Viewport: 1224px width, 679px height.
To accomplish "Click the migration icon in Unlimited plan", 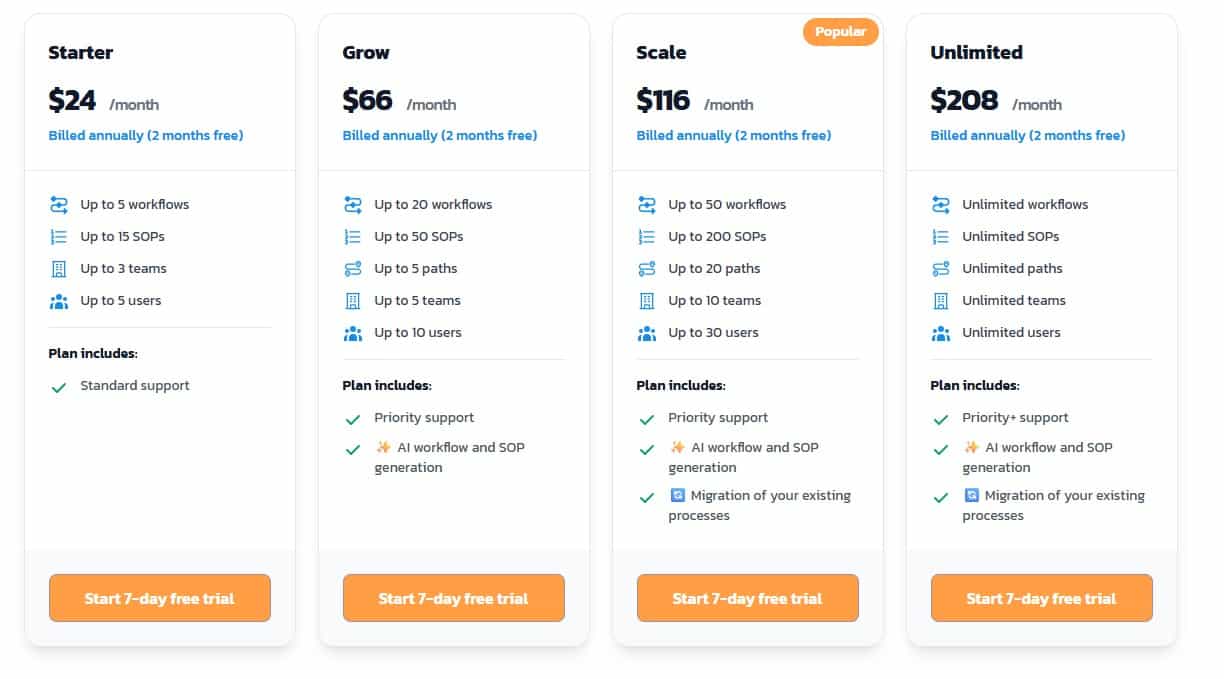I will [973, 495].
